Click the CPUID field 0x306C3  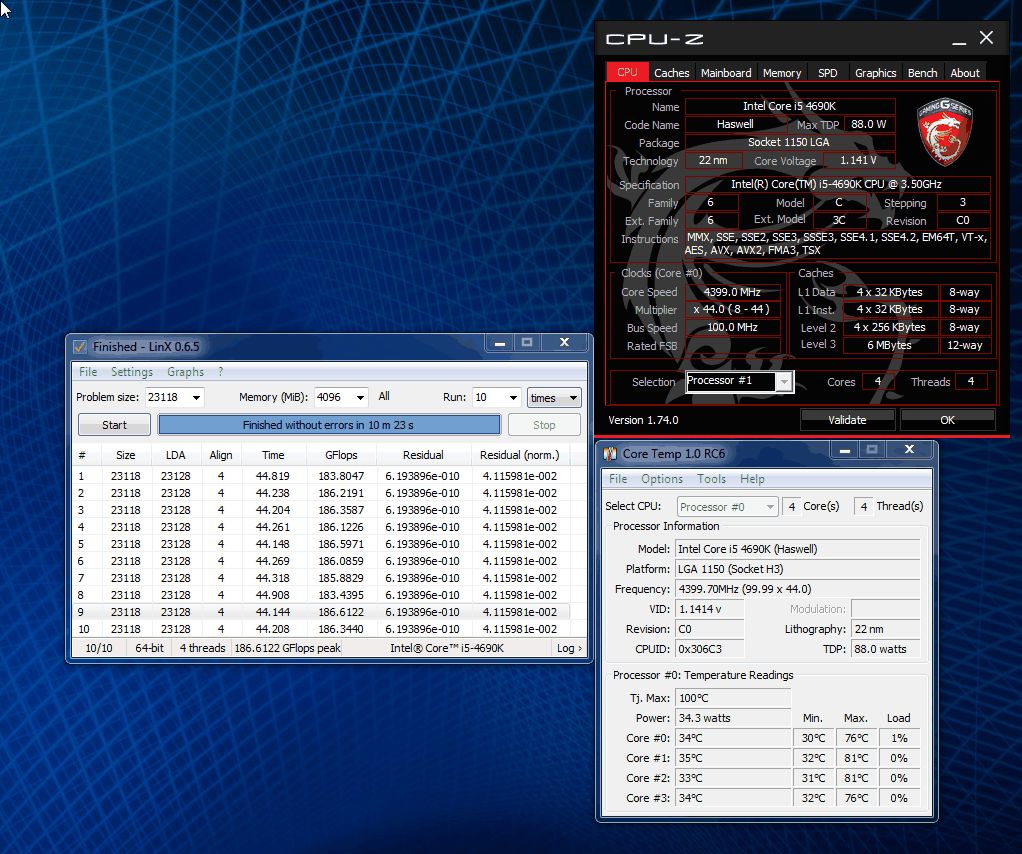coord(709,649)
